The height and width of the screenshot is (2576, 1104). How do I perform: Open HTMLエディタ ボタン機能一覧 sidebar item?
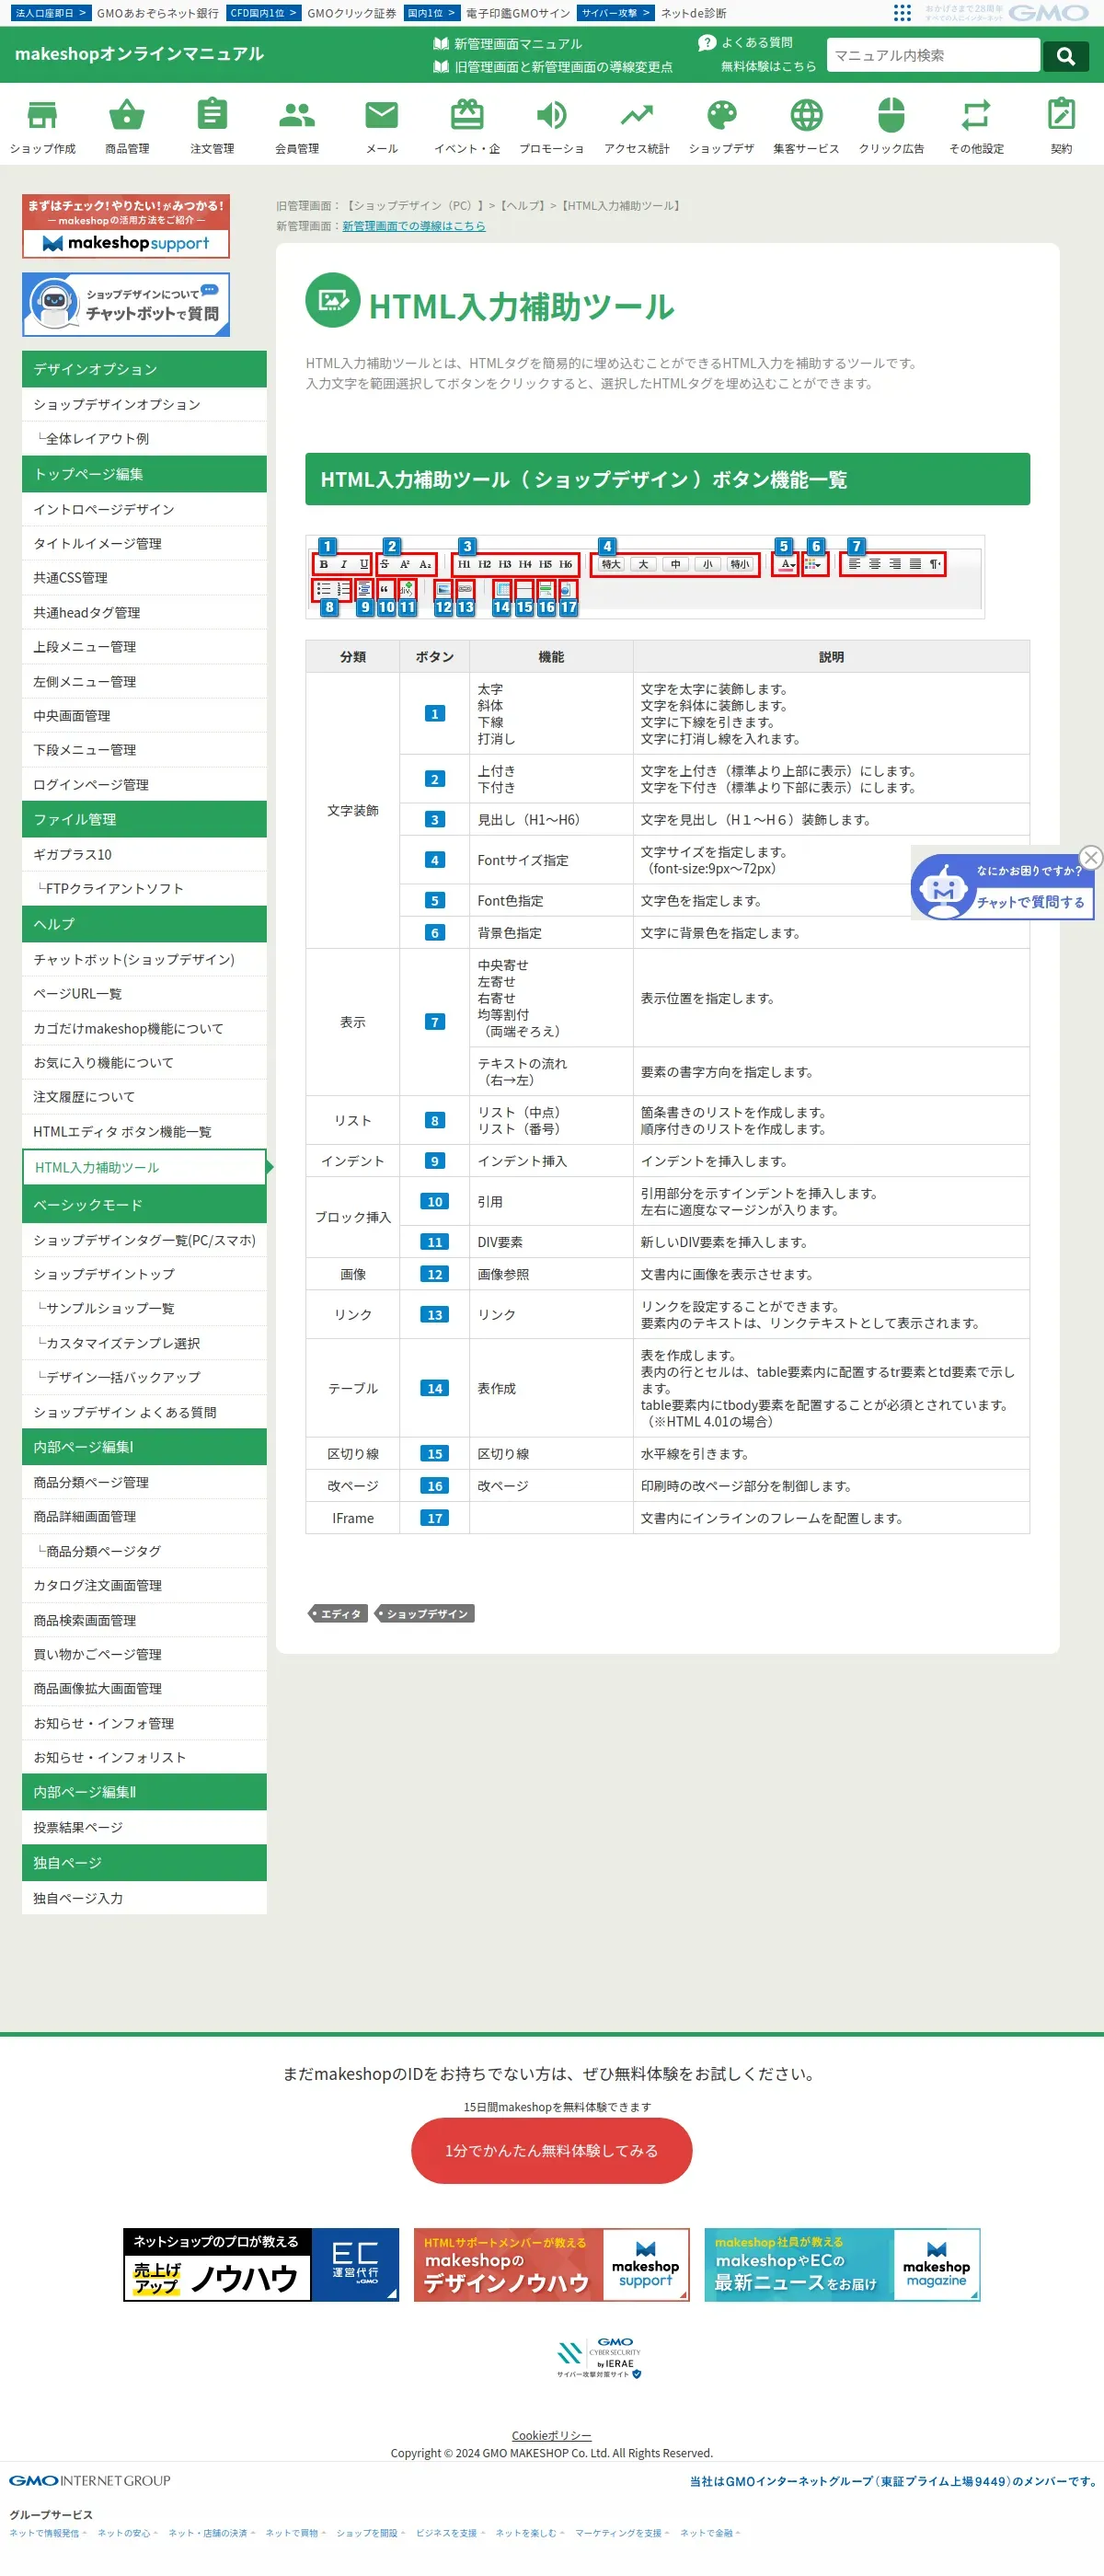click(144, 1132)
